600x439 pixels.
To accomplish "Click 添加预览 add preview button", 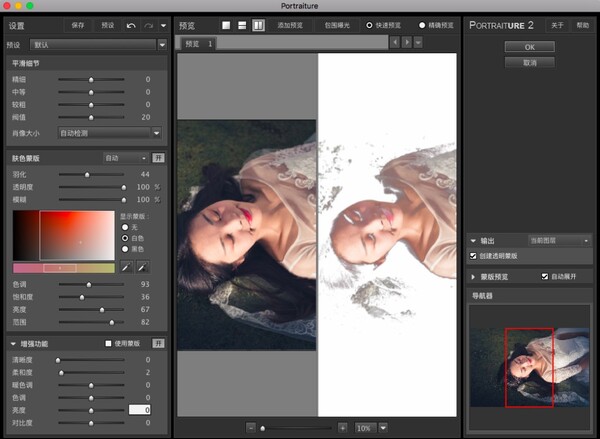I will pyautogui.click(x=290, y=25).
